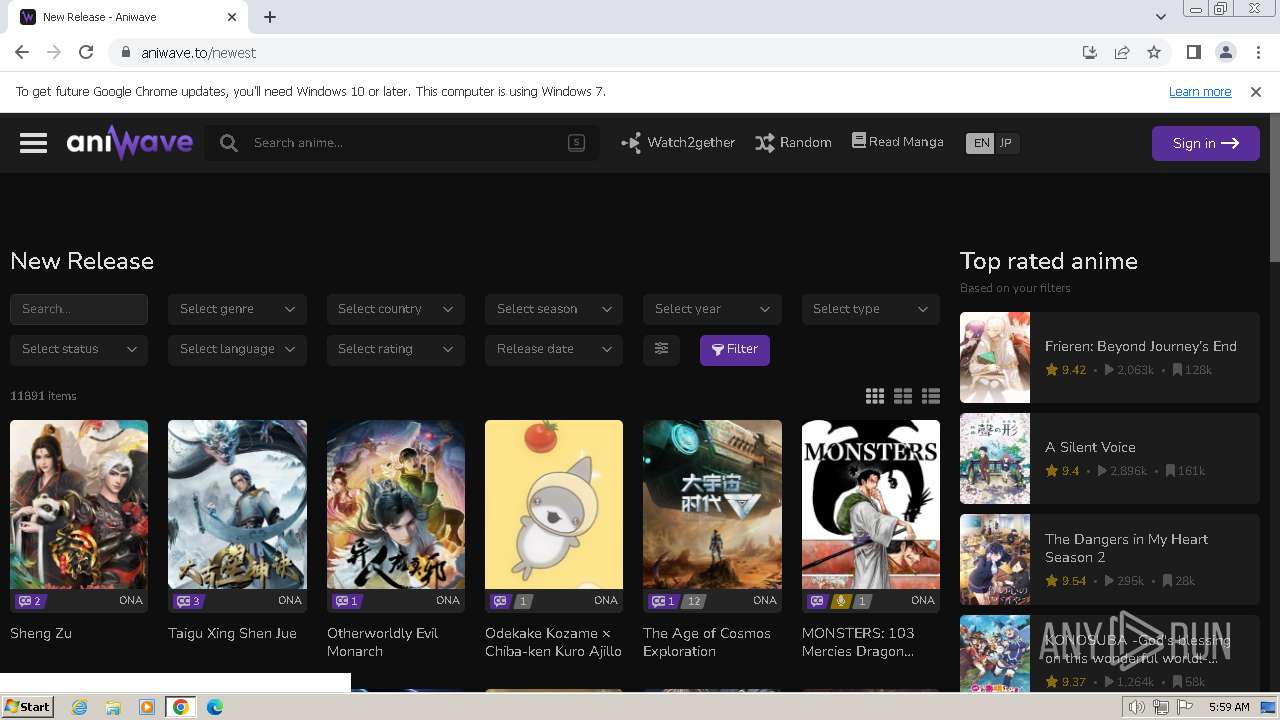Expand the Select rating dropdown

click(395, 349)
